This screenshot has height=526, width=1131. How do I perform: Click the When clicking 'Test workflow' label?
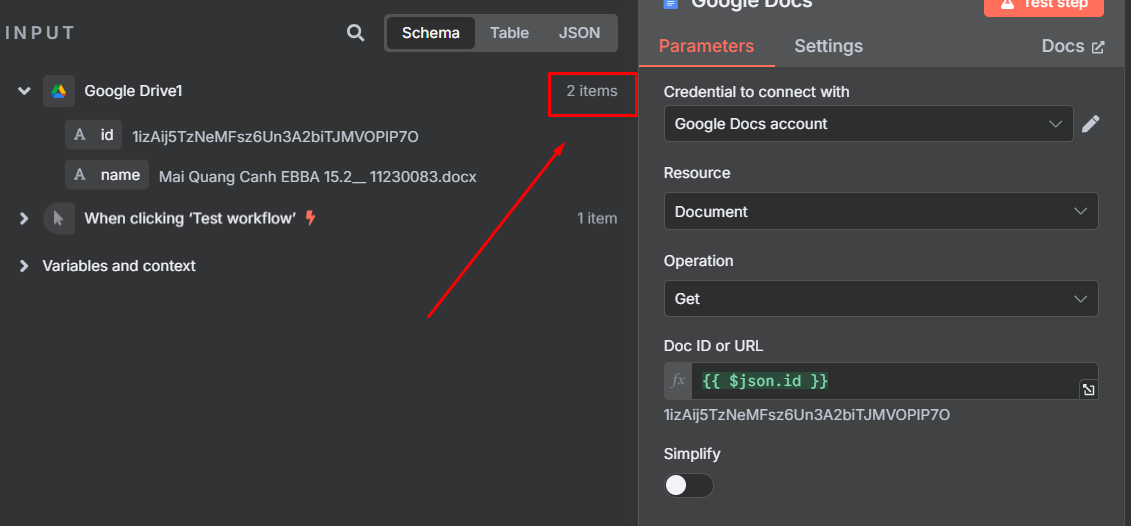coord(190,218)
